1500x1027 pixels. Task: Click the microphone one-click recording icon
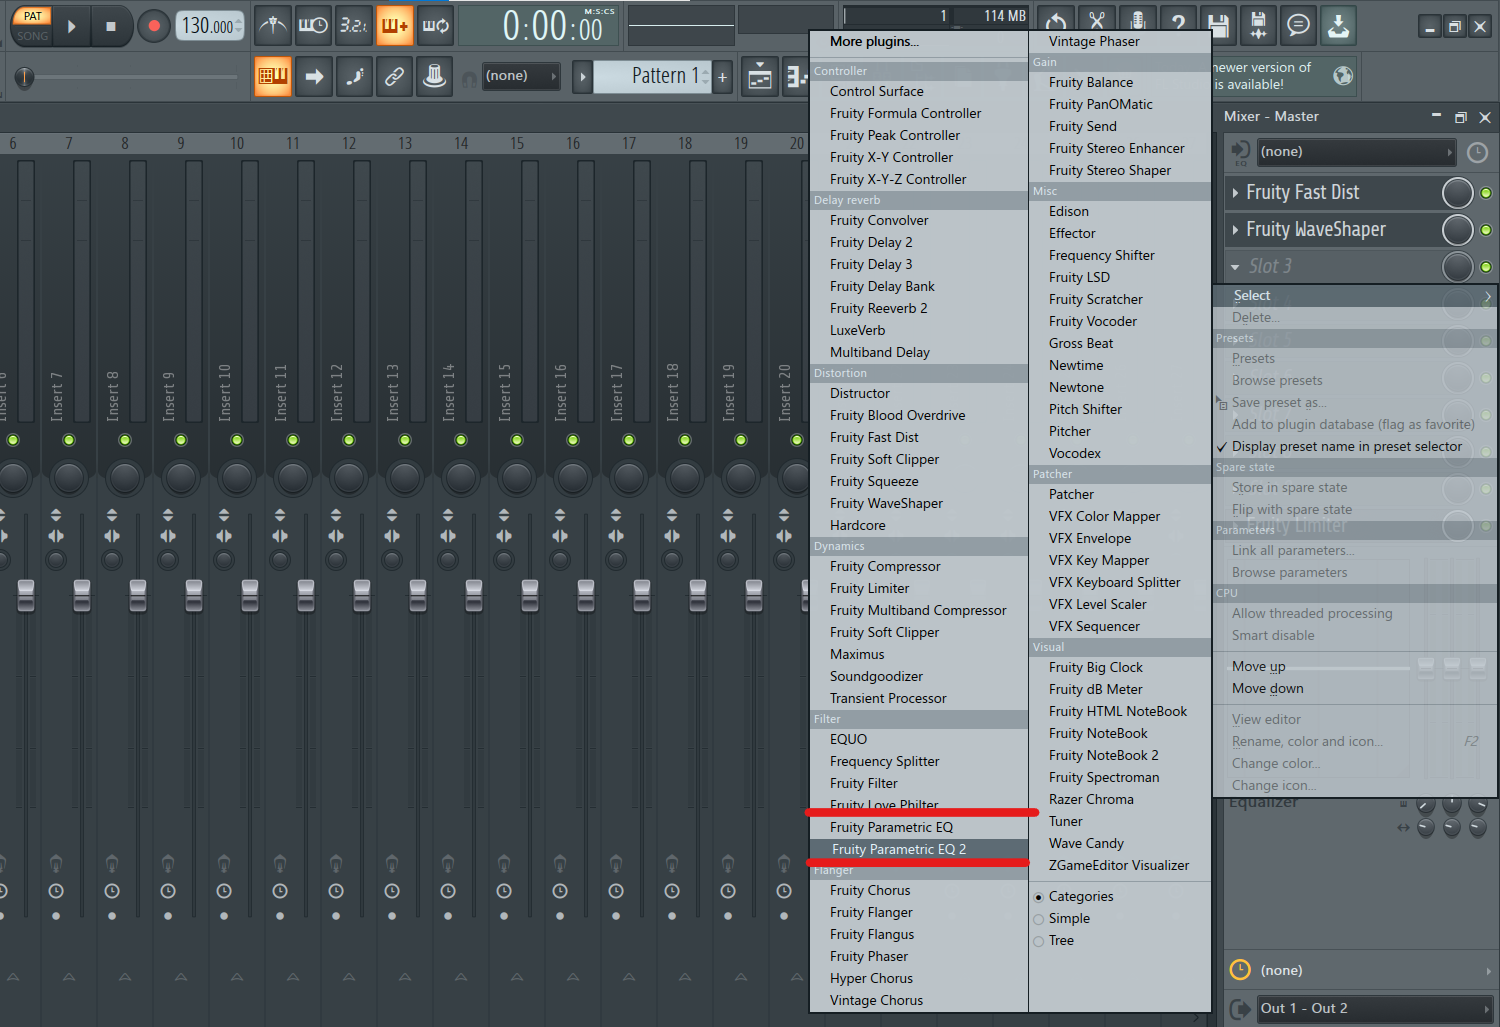[x=1138, y=24]
